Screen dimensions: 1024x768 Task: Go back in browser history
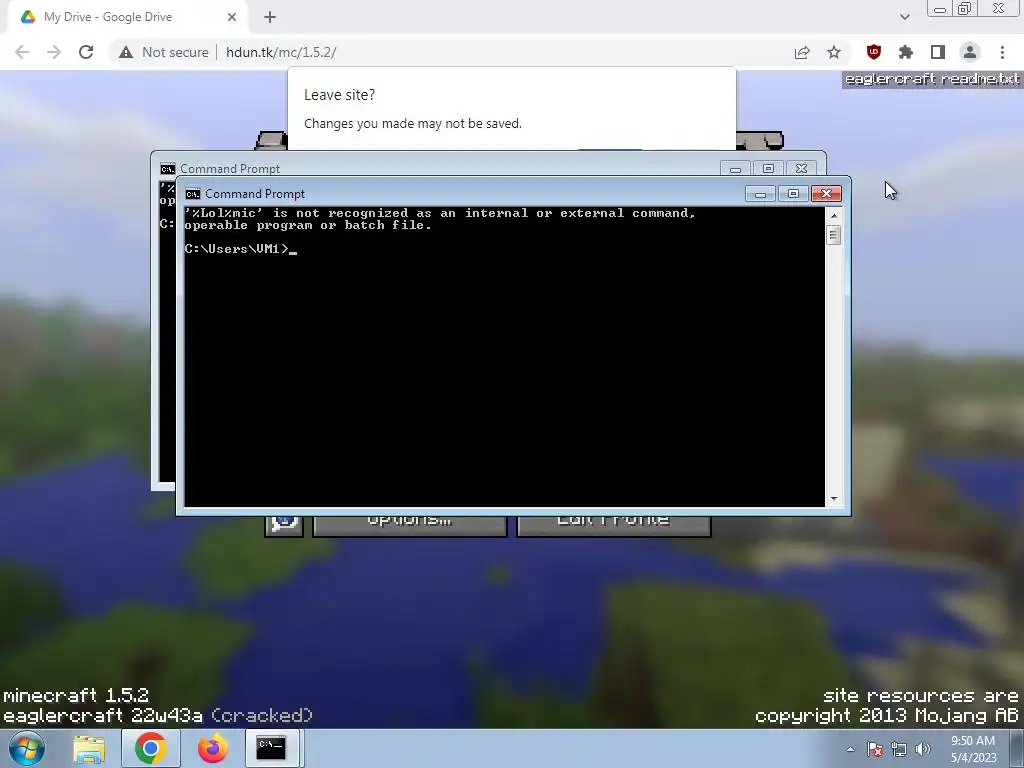[x=22, y=52]
